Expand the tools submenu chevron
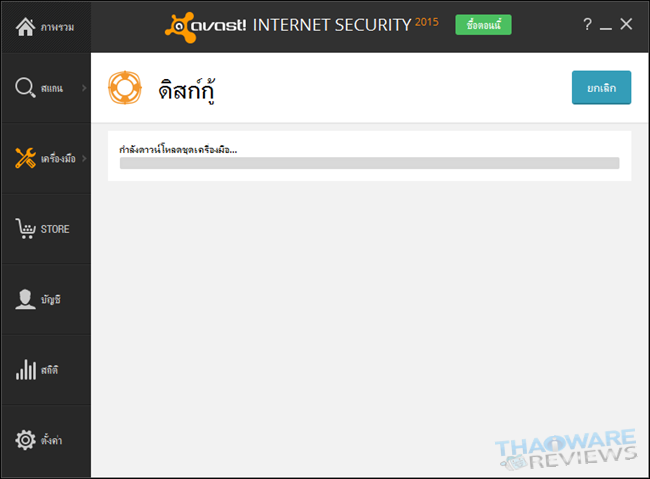The width and height of the screenshot is (650, 479). [x=84, y=158]
